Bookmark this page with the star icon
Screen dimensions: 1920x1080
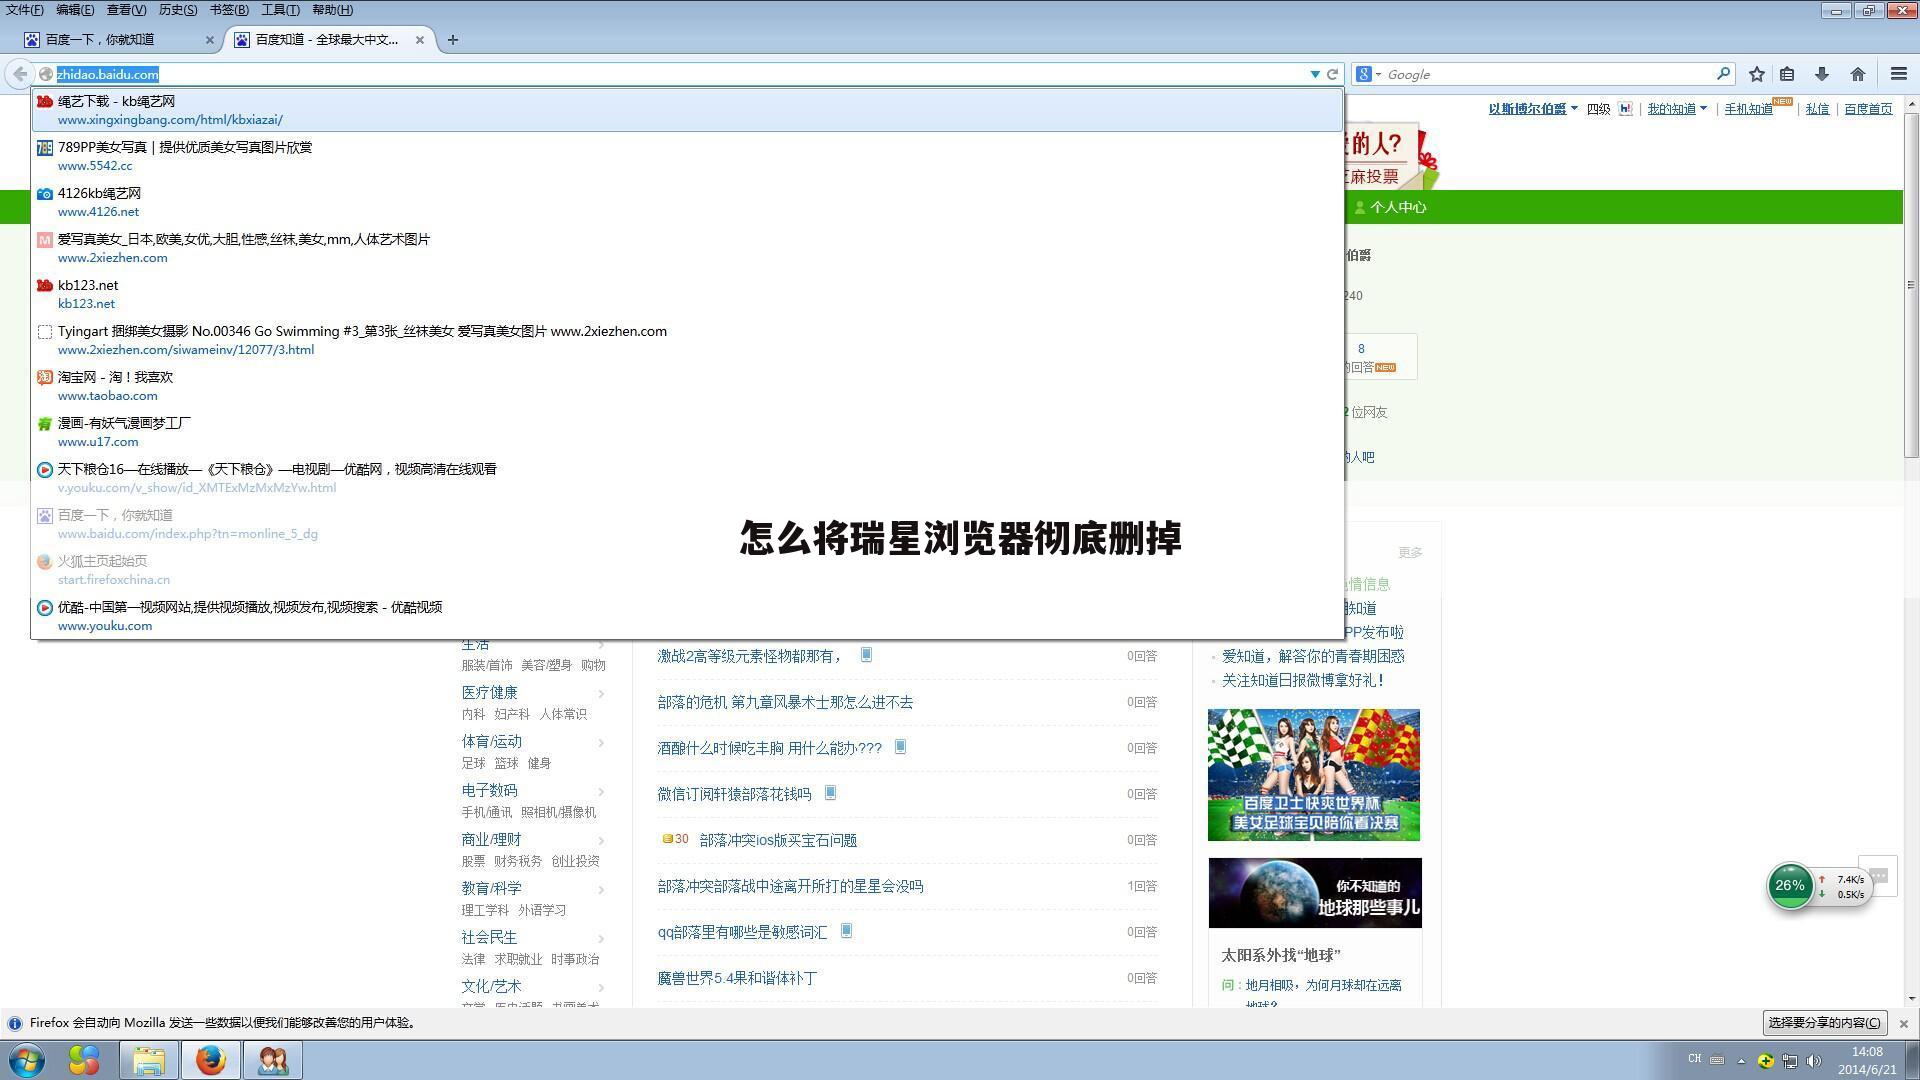click(x=1757, y=74)
